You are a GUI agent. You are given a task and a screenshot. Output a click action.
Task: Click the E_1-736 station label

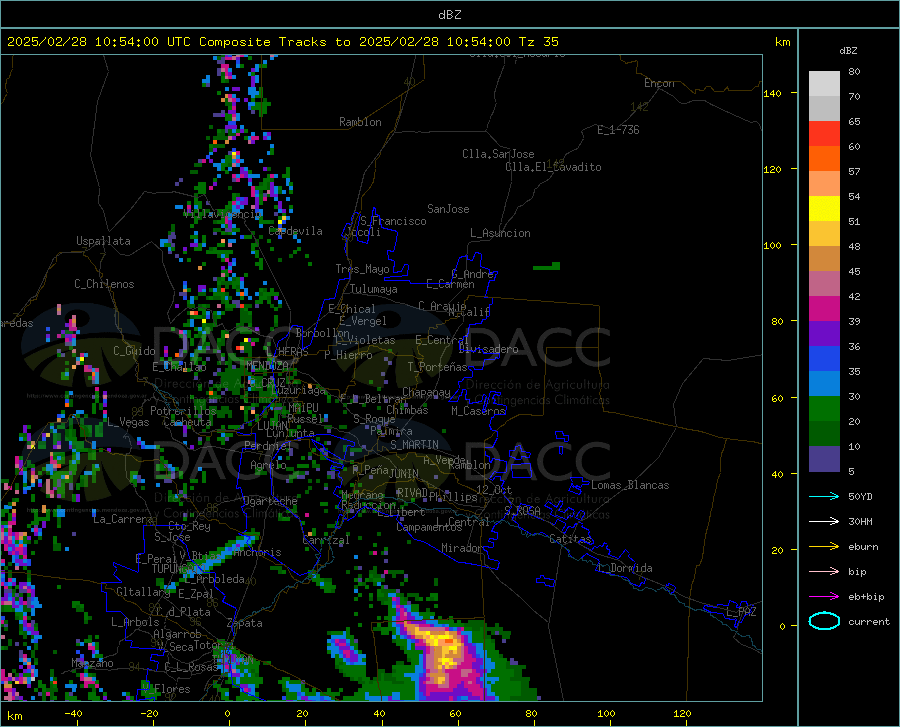click(618, 130)
